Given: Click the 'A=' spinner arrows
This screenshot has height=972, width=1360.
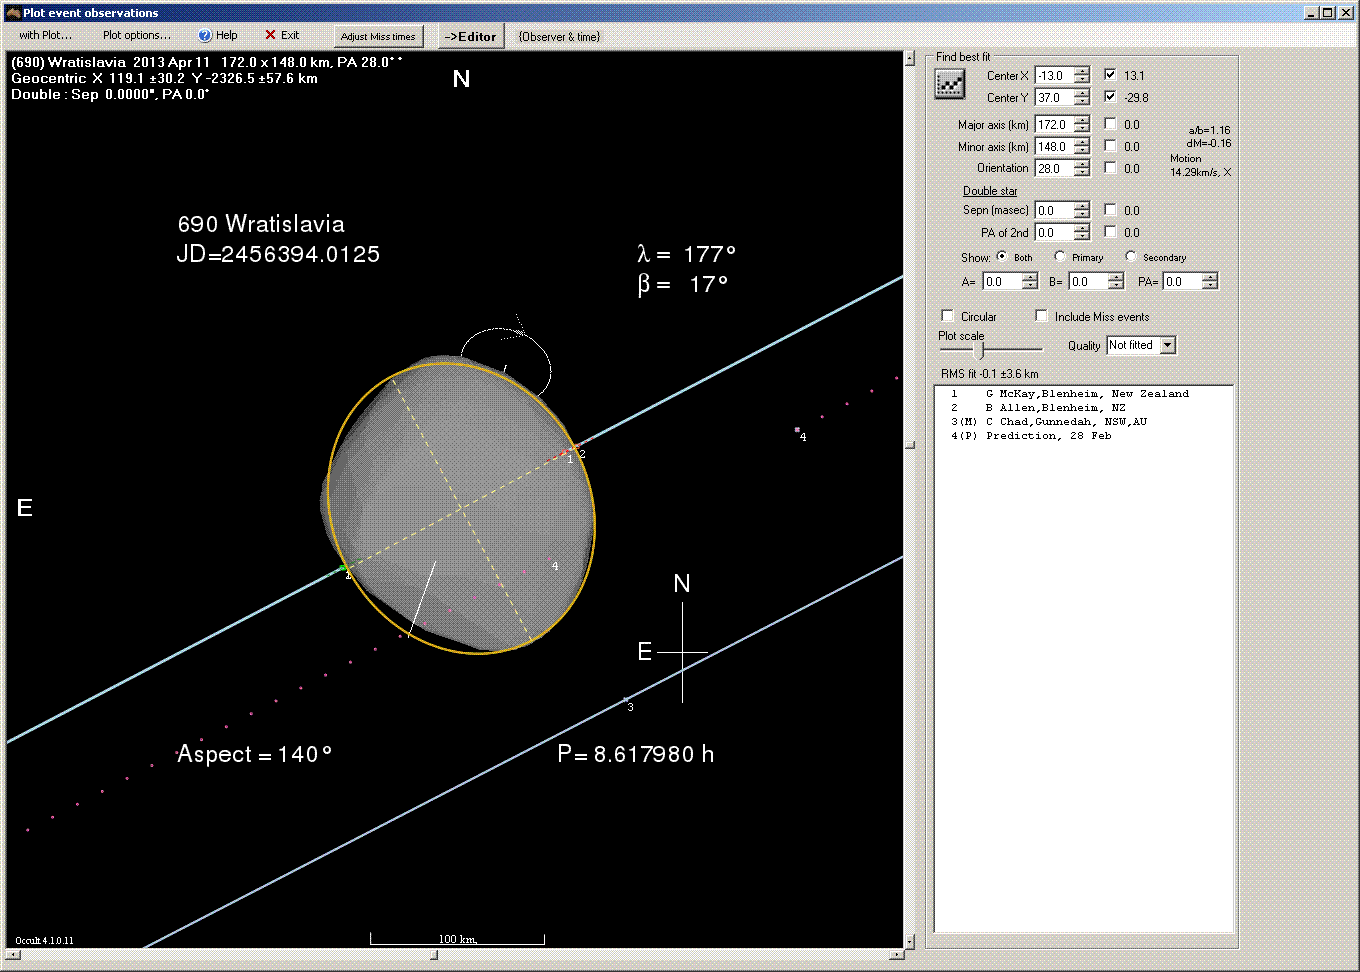Looking at the screenshot, I should 1029,282.
